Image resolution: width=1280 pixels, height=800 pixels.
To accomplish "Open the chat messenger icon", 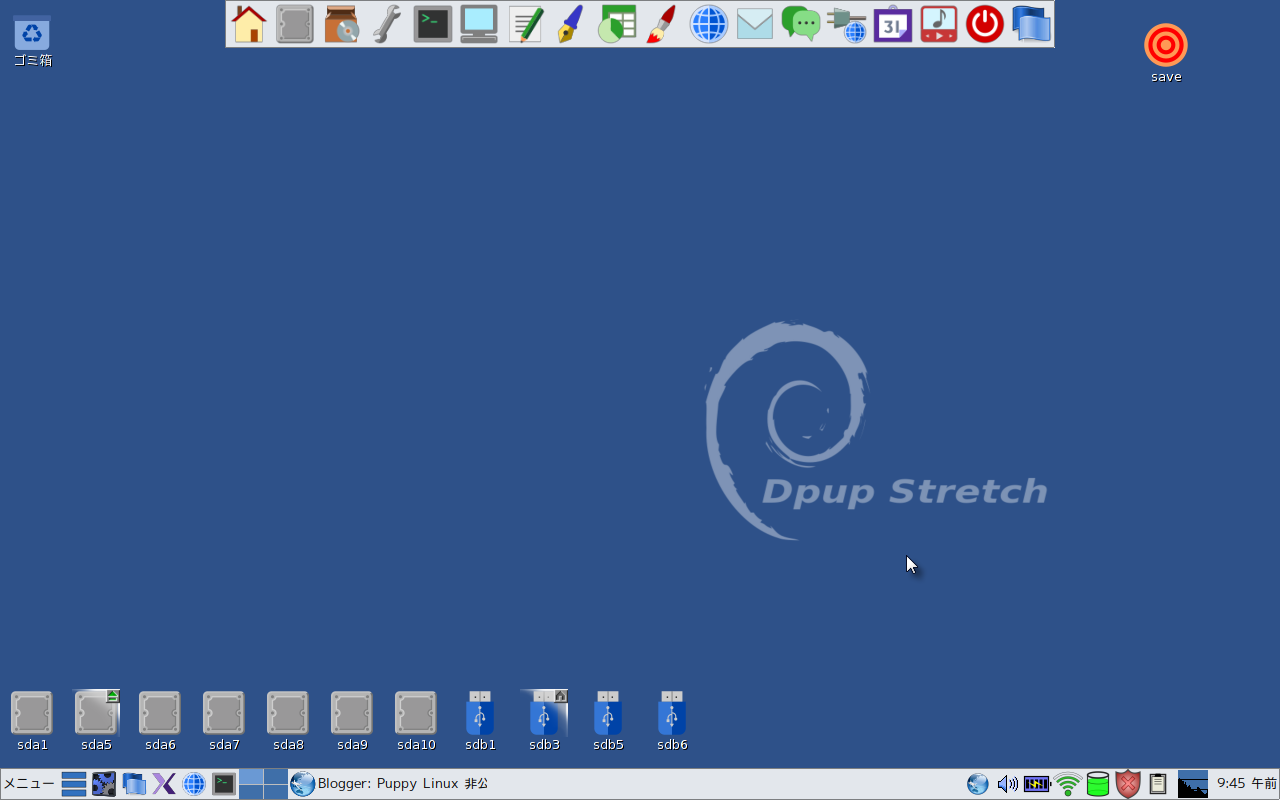I will click(x=801, y=23).
